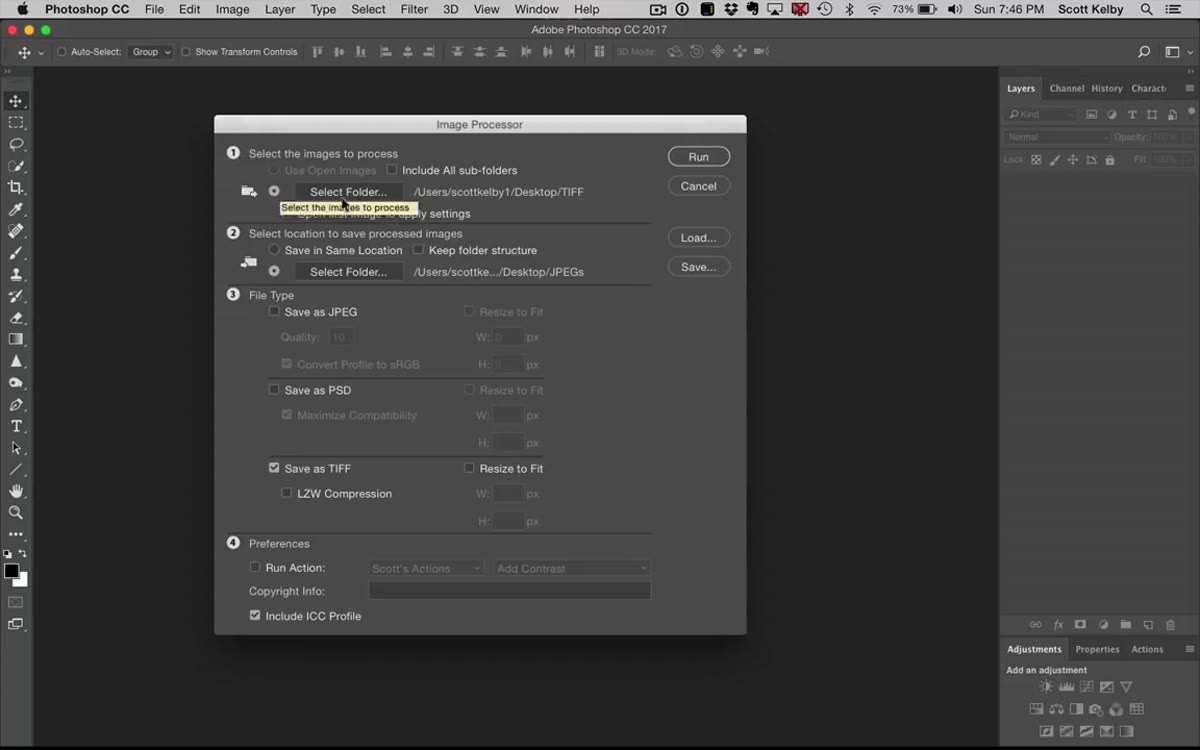Select the Gradient tool
This screenshot has width=1200, height=750.
click(16, 339)
